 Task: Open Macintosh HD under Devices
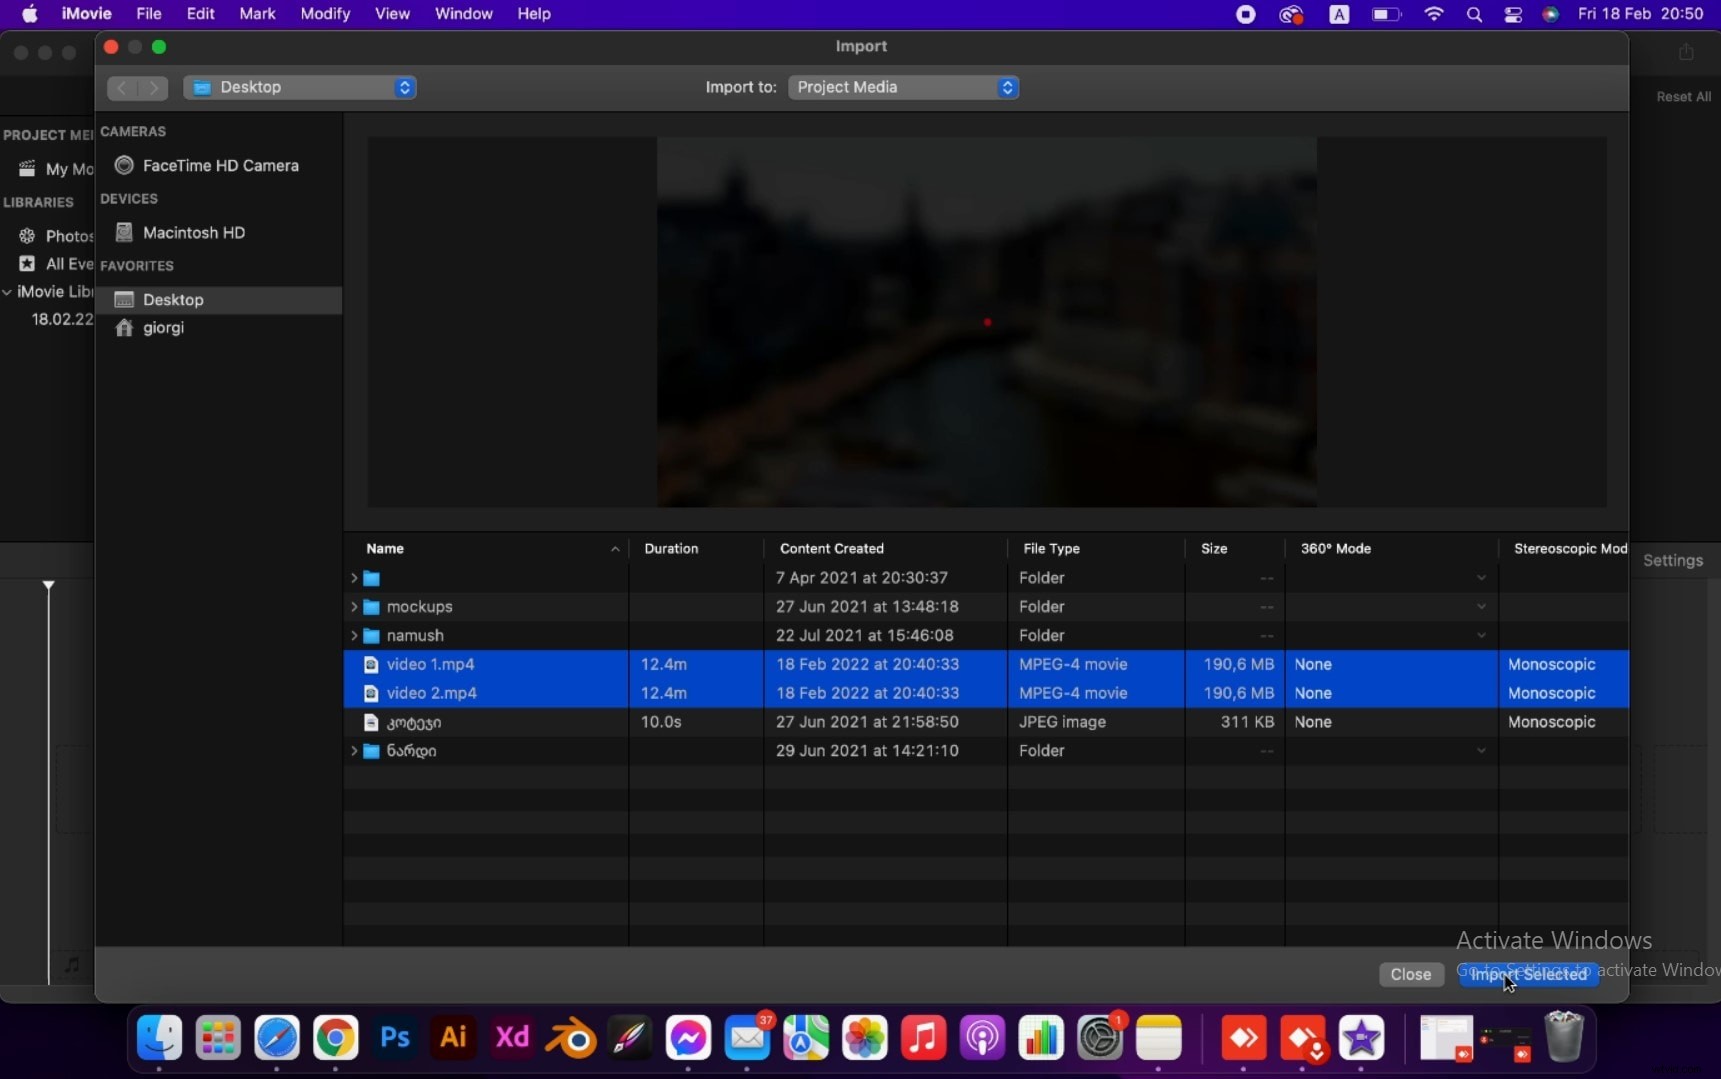coord(192,232)
